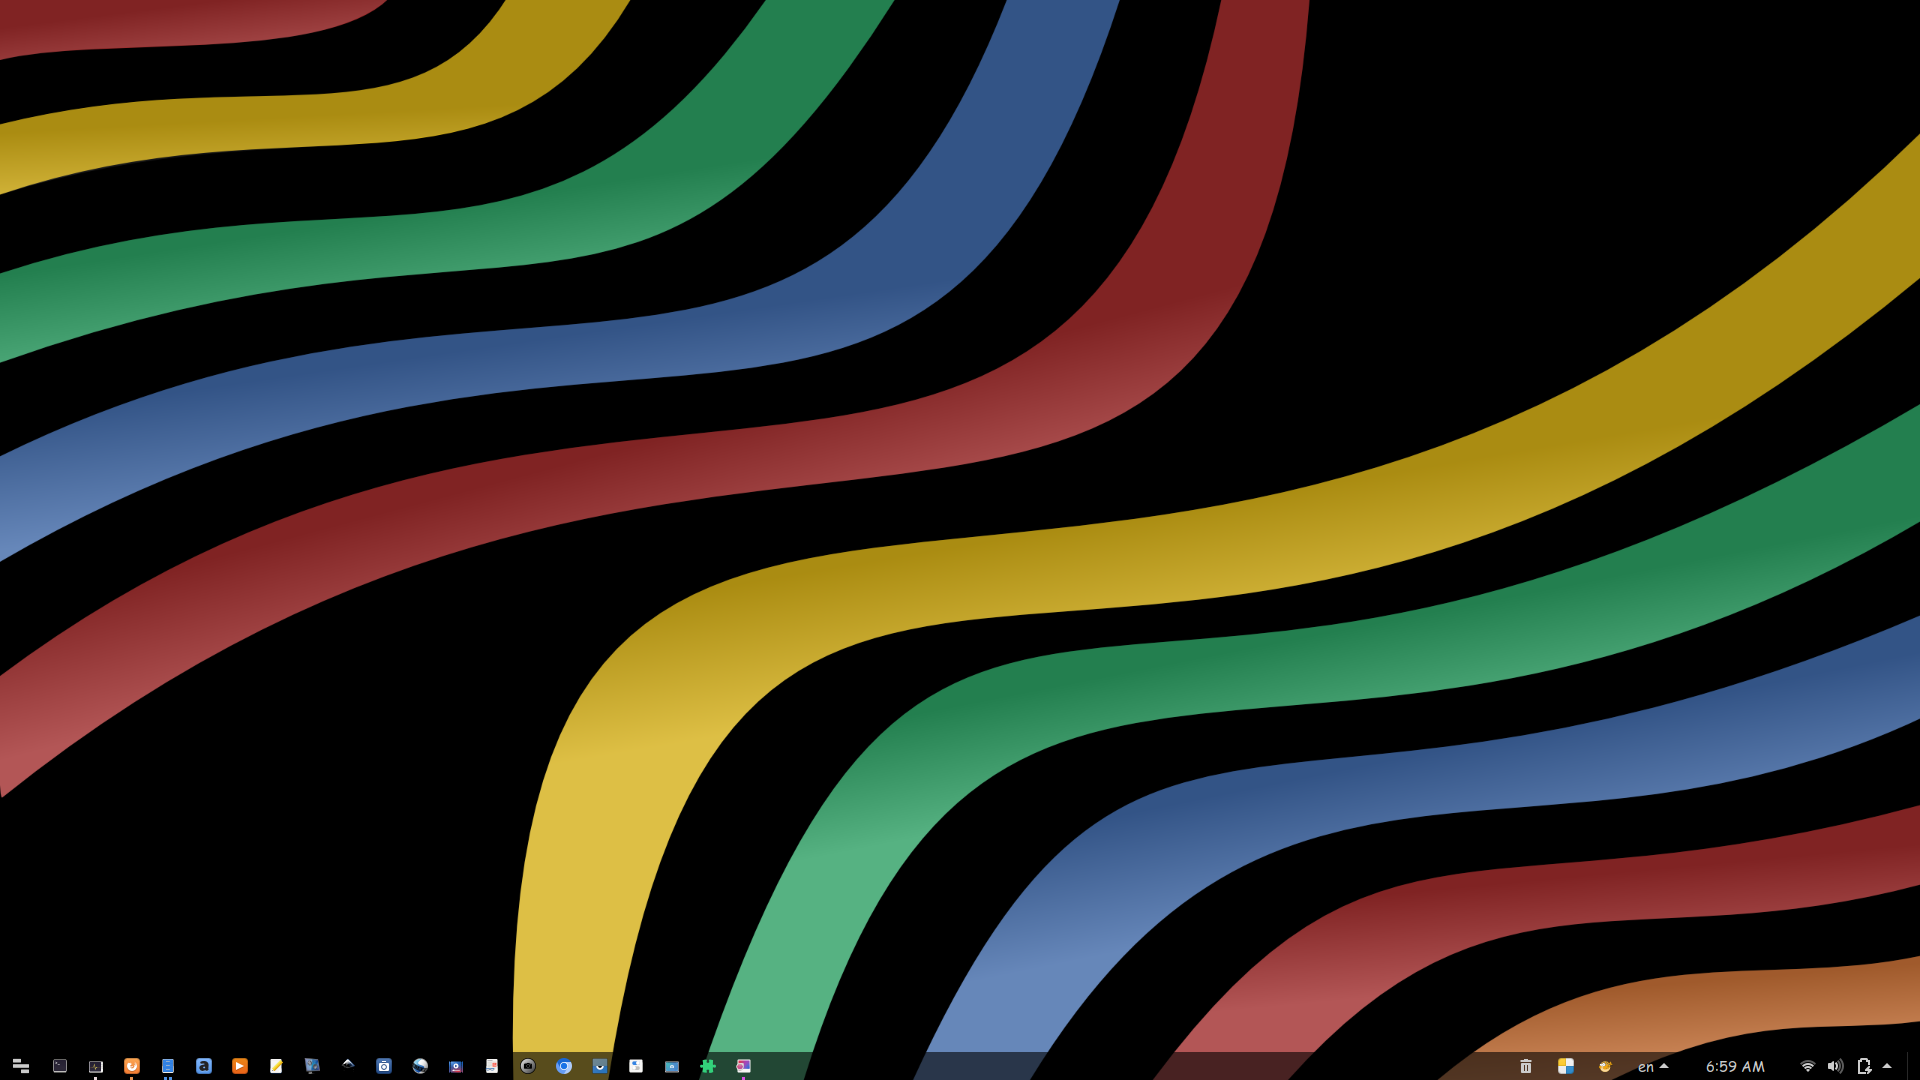Open the teal screen window icon
The image size is (1920, 1080).
pos(672,1066)
